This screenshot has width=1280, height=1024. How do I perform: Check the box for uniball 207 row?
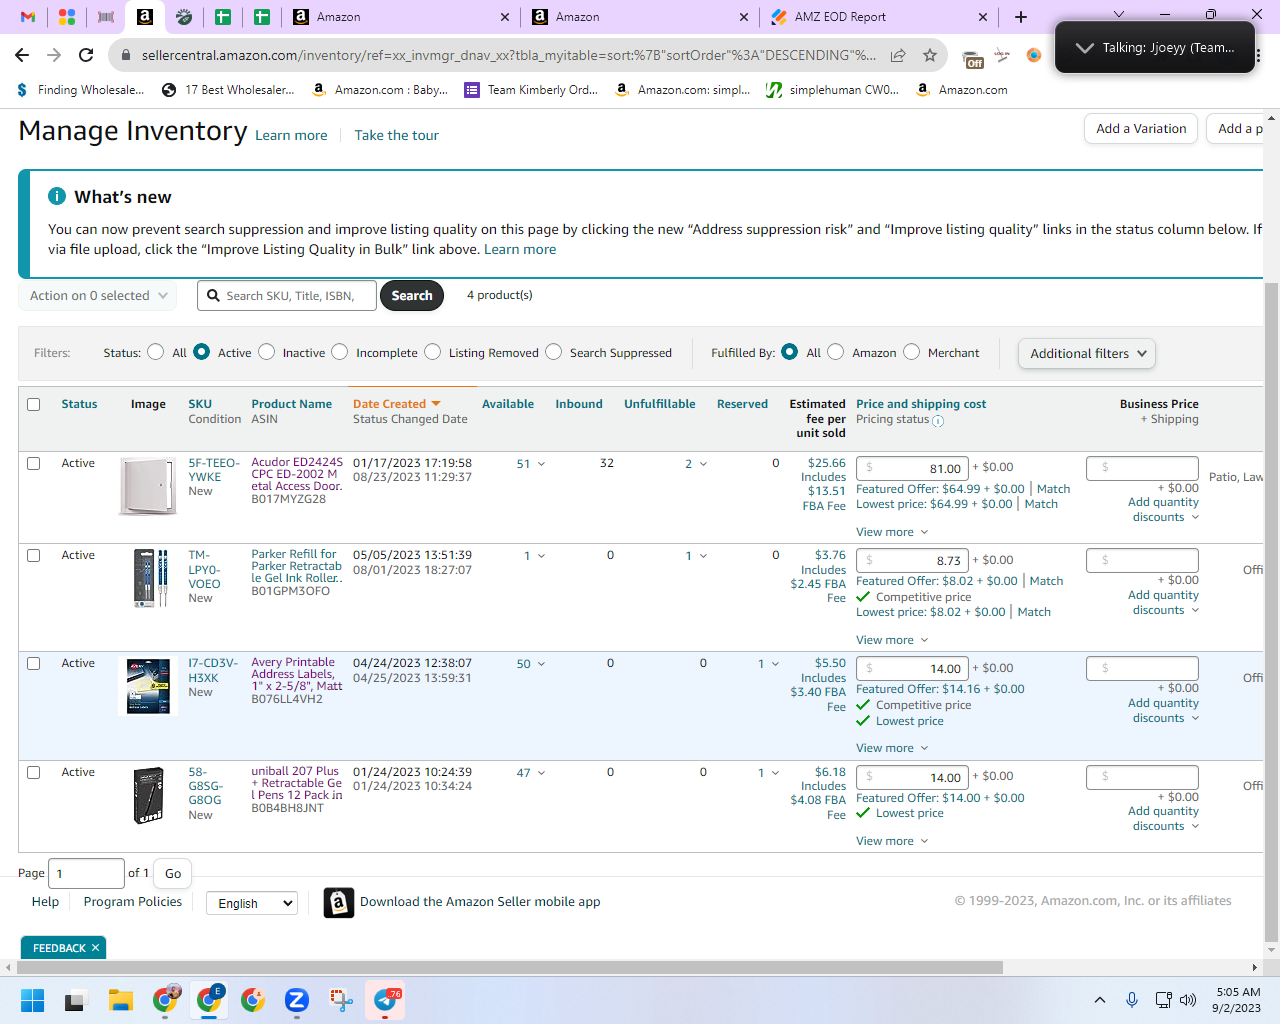pyautogui.click(x=34, y=773)
